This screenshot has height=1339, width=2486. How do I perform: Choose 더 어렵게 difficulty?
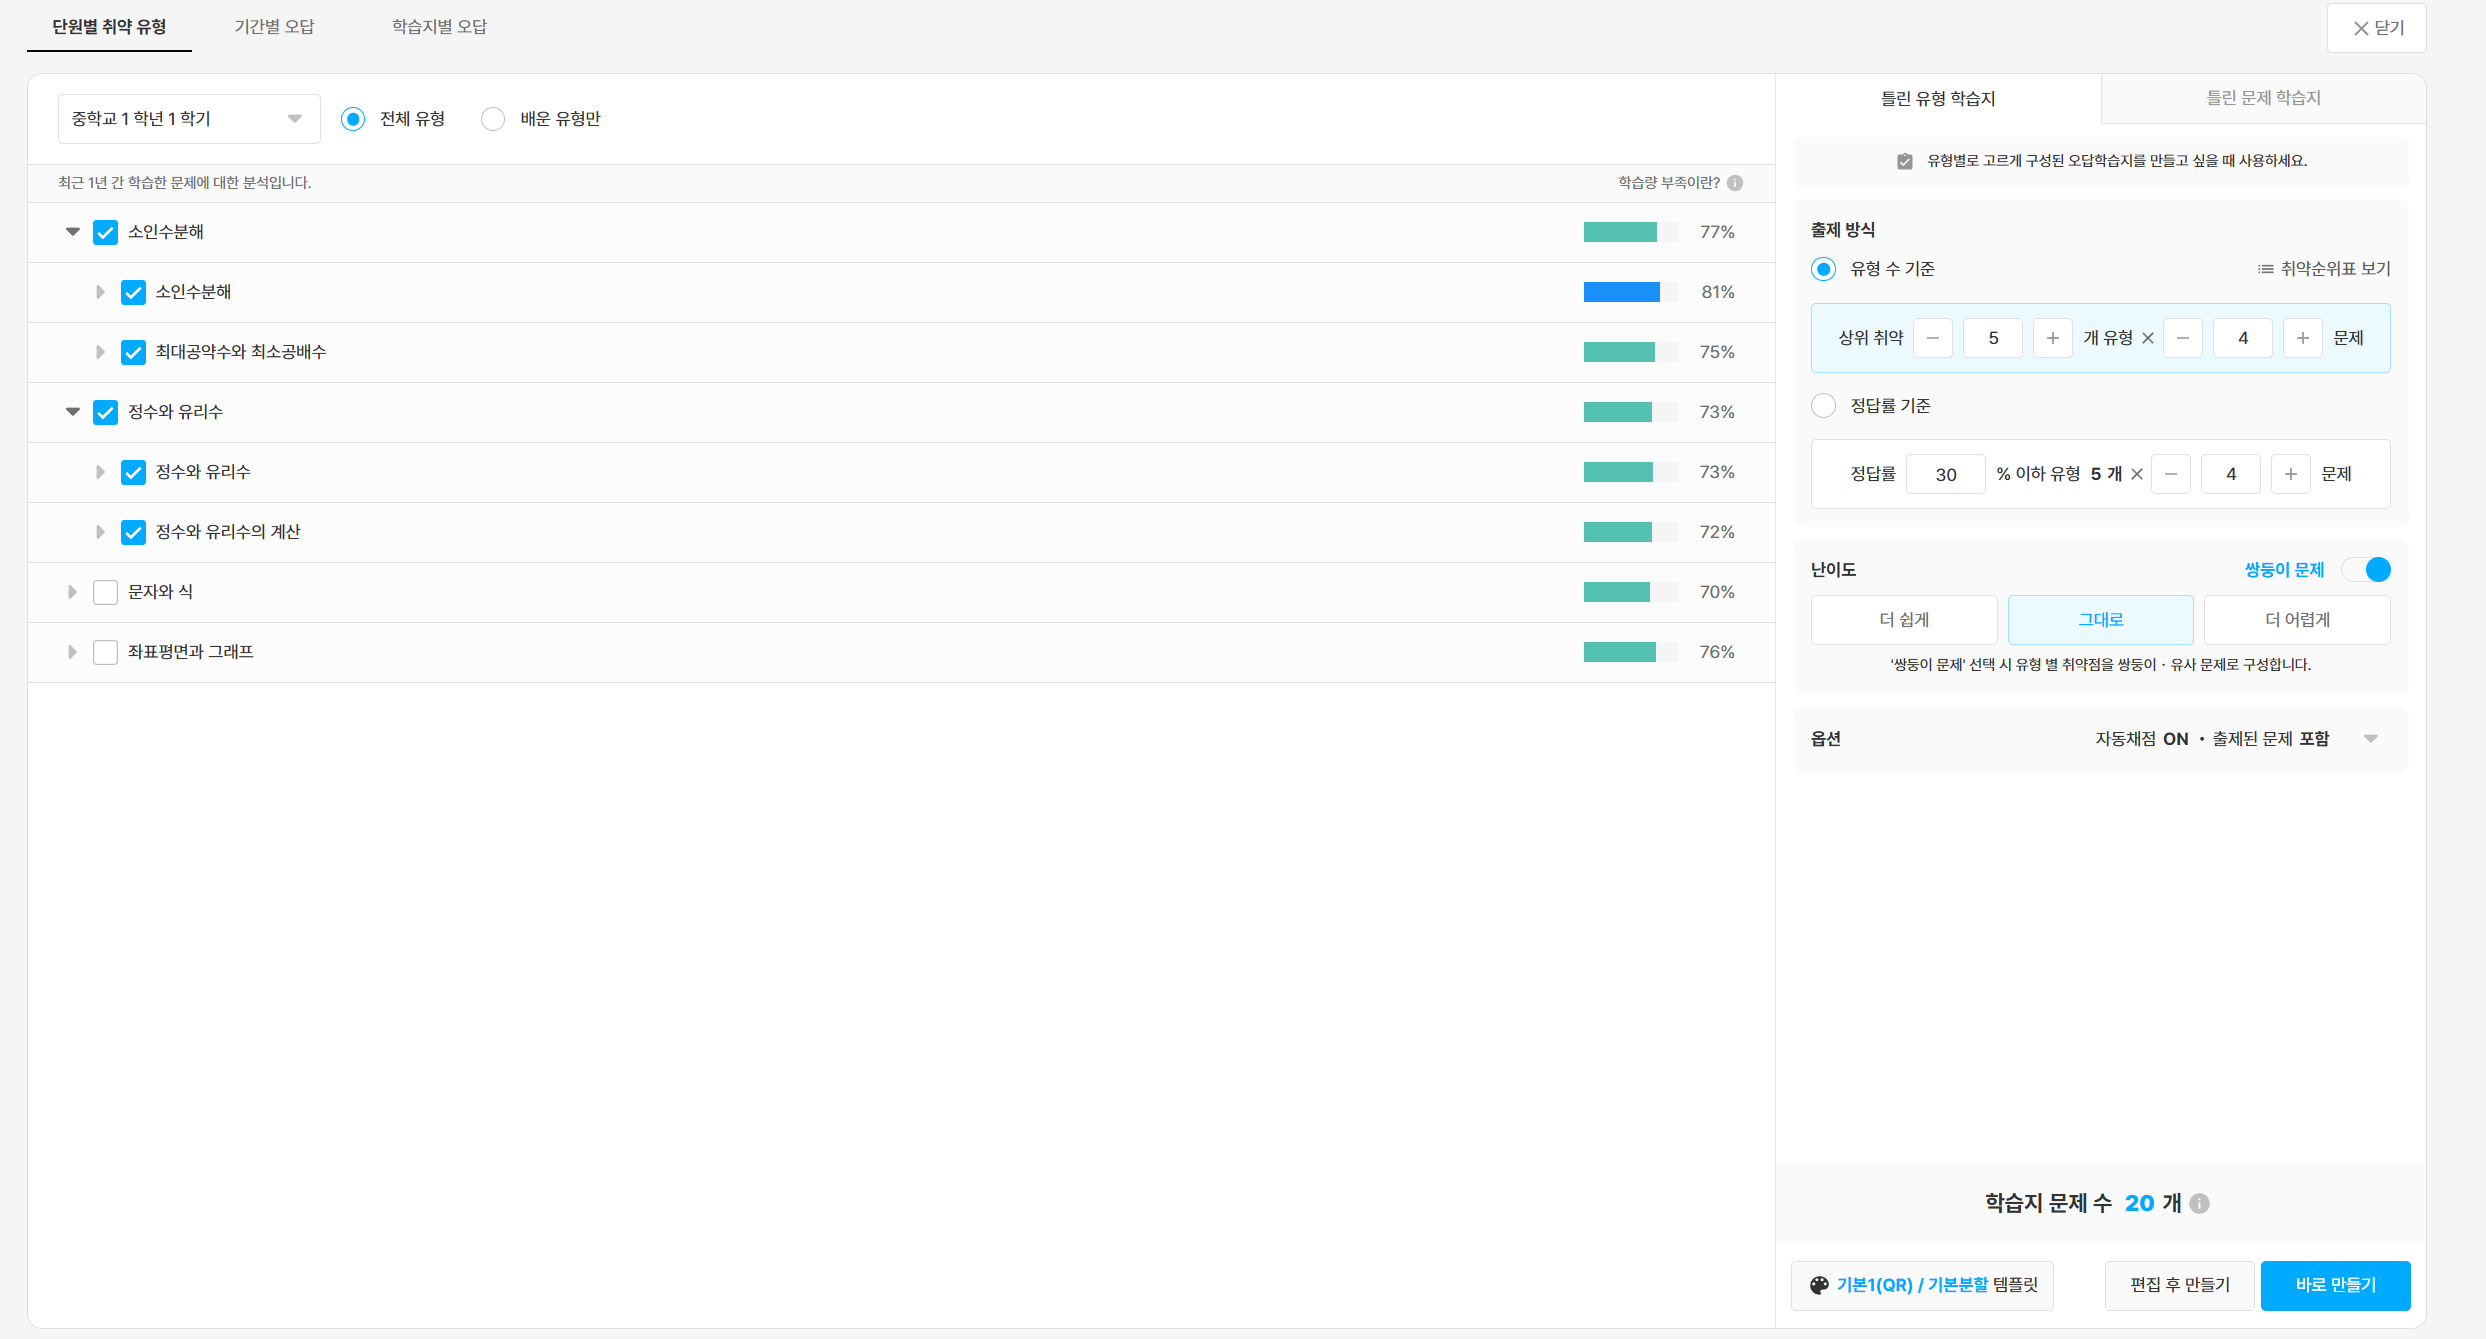(2297, 620)
